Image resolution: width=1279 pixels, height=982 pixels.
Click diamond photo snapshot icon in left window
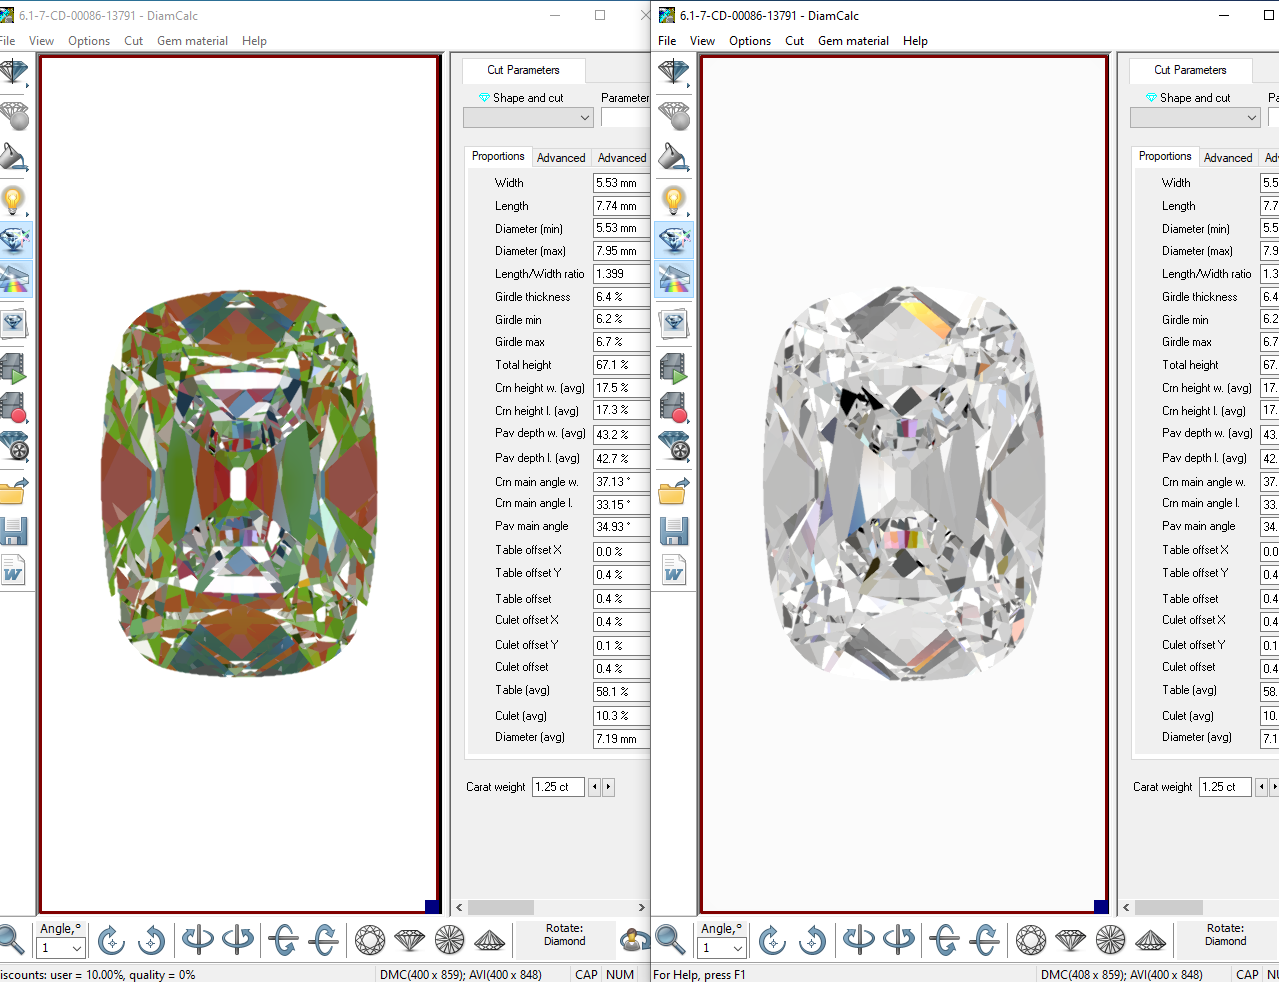point(14,323)
